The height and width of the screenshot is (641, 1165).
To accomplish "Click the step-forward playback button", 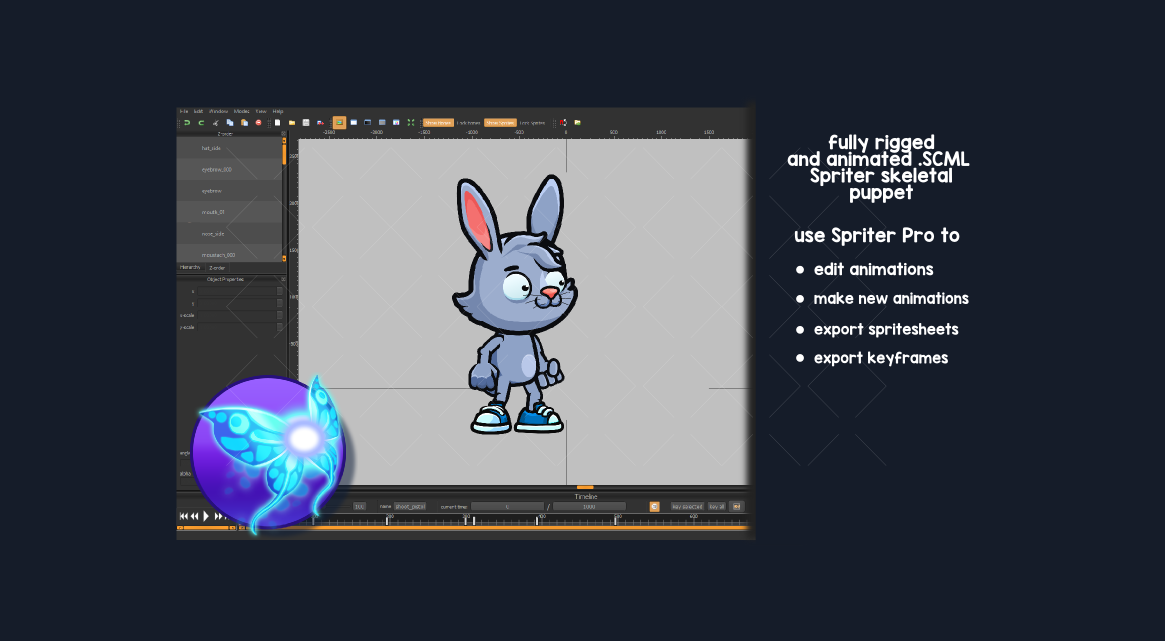I will (218, 516).
